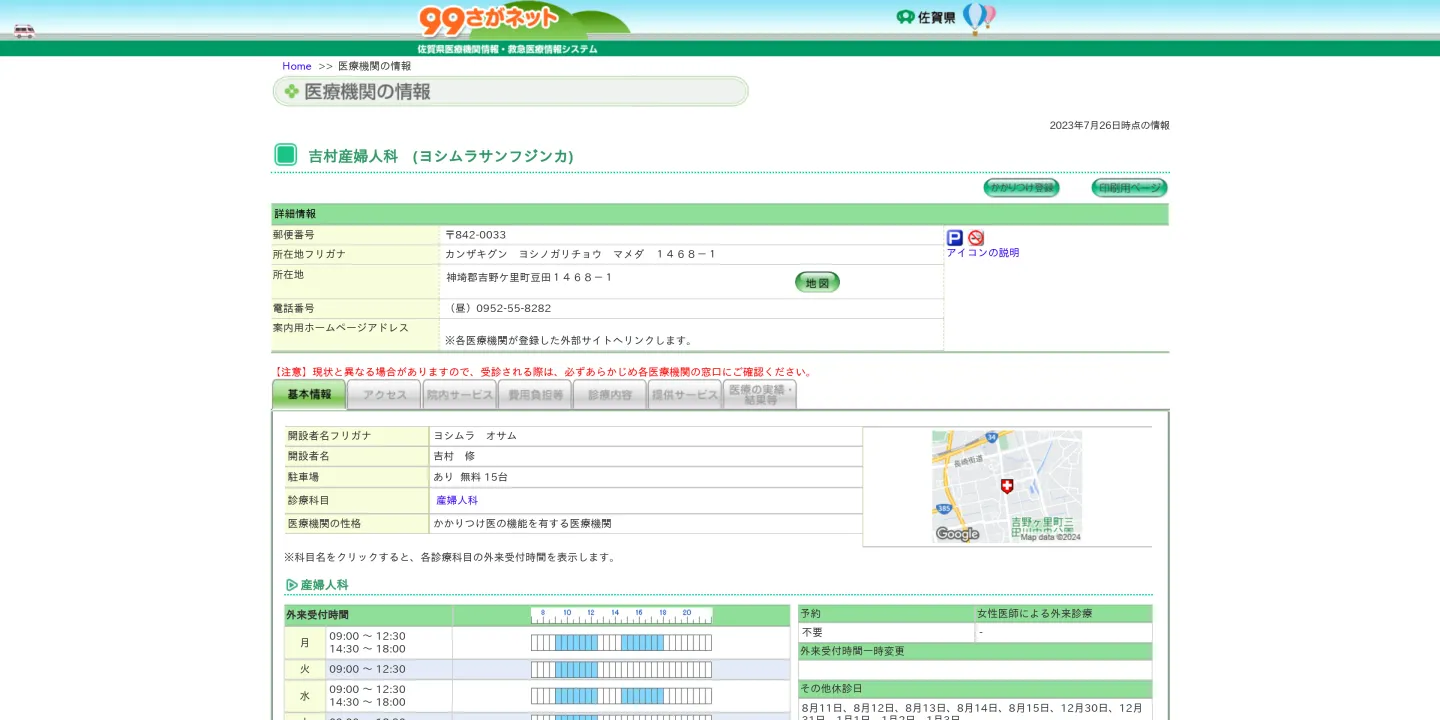Click the 産婦人科 link in 診療科目 row
This screenshot has height=720, width=1440.
457,500
